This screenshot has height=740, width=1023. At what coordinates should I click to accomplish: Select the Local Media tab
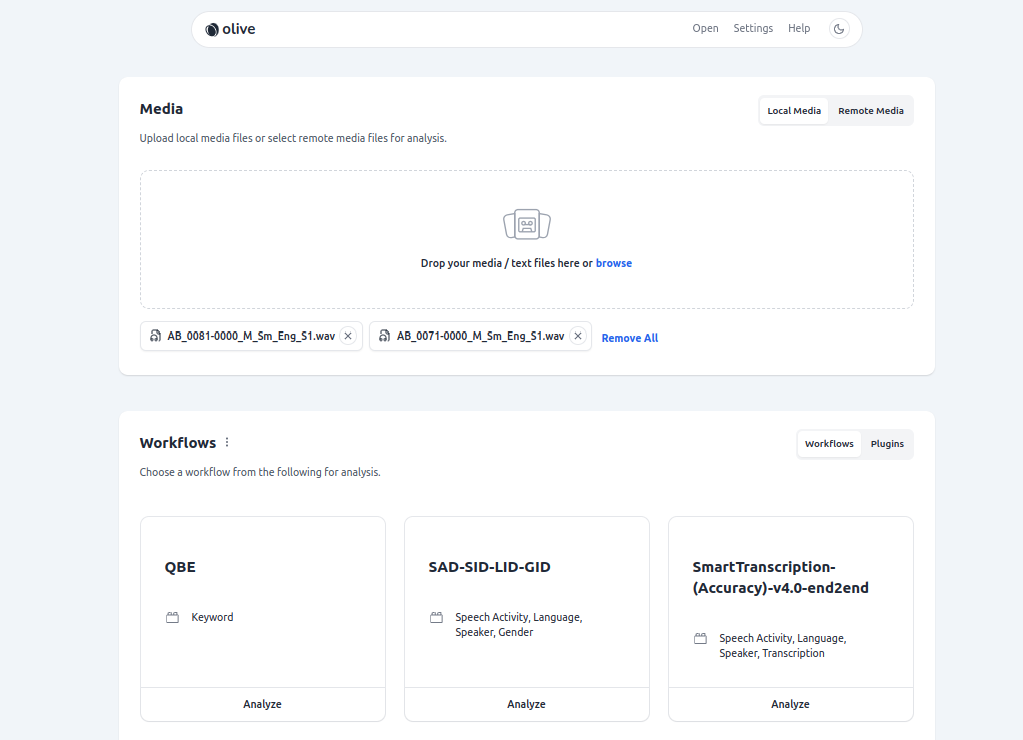click(794, 111)
